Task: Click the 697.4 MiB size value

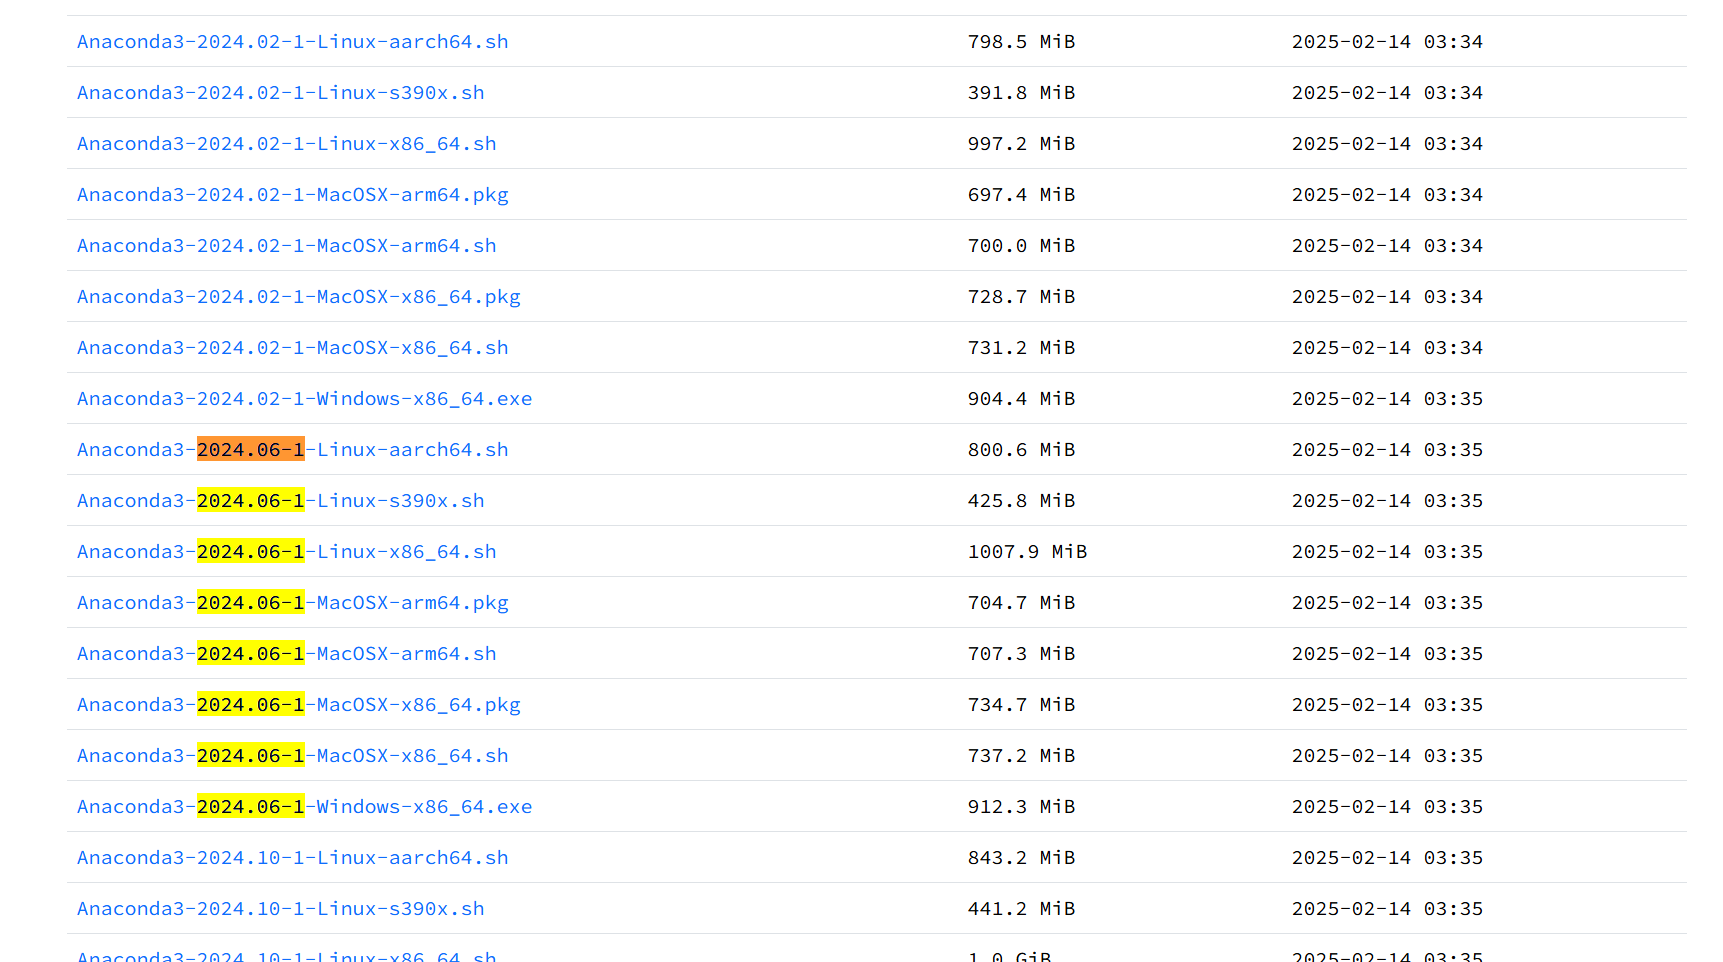Action: pyautogui.click(x=1022, y=195)
